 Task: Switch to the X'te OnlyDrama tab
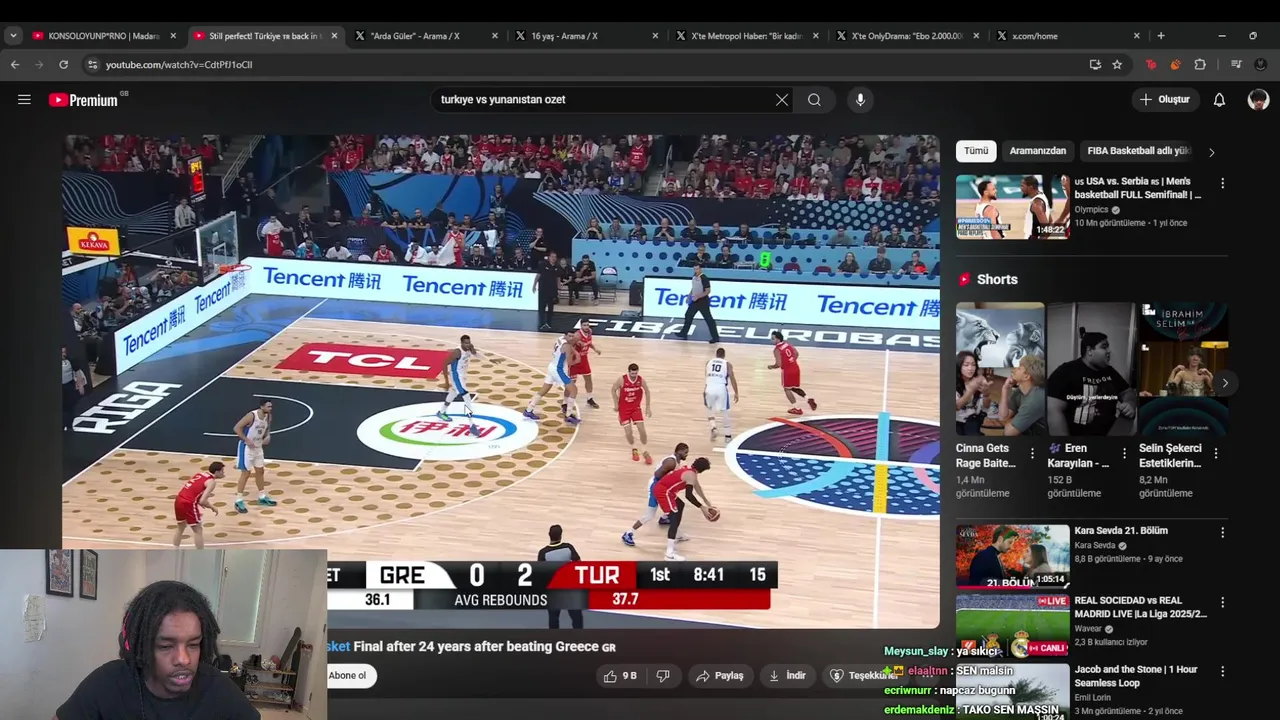(909, 36)
